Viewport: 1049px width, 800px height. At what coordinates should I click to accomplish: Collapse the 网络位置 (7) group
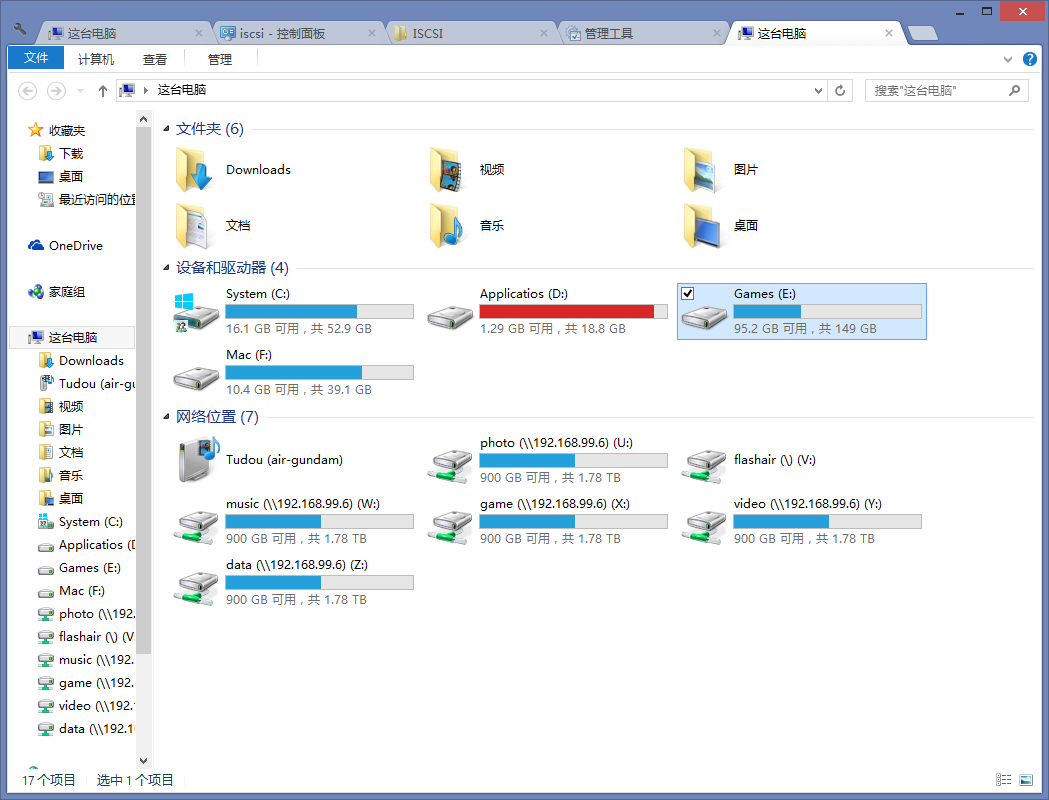(x=166, y=417)
